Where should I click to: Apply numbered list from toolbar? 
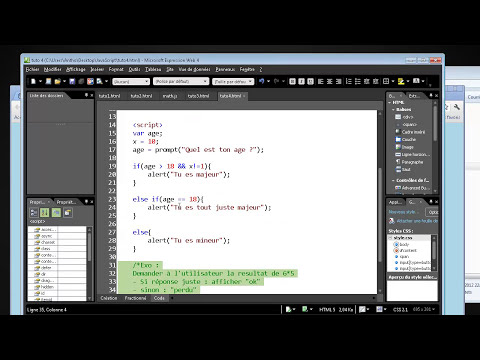coord(349,81)
